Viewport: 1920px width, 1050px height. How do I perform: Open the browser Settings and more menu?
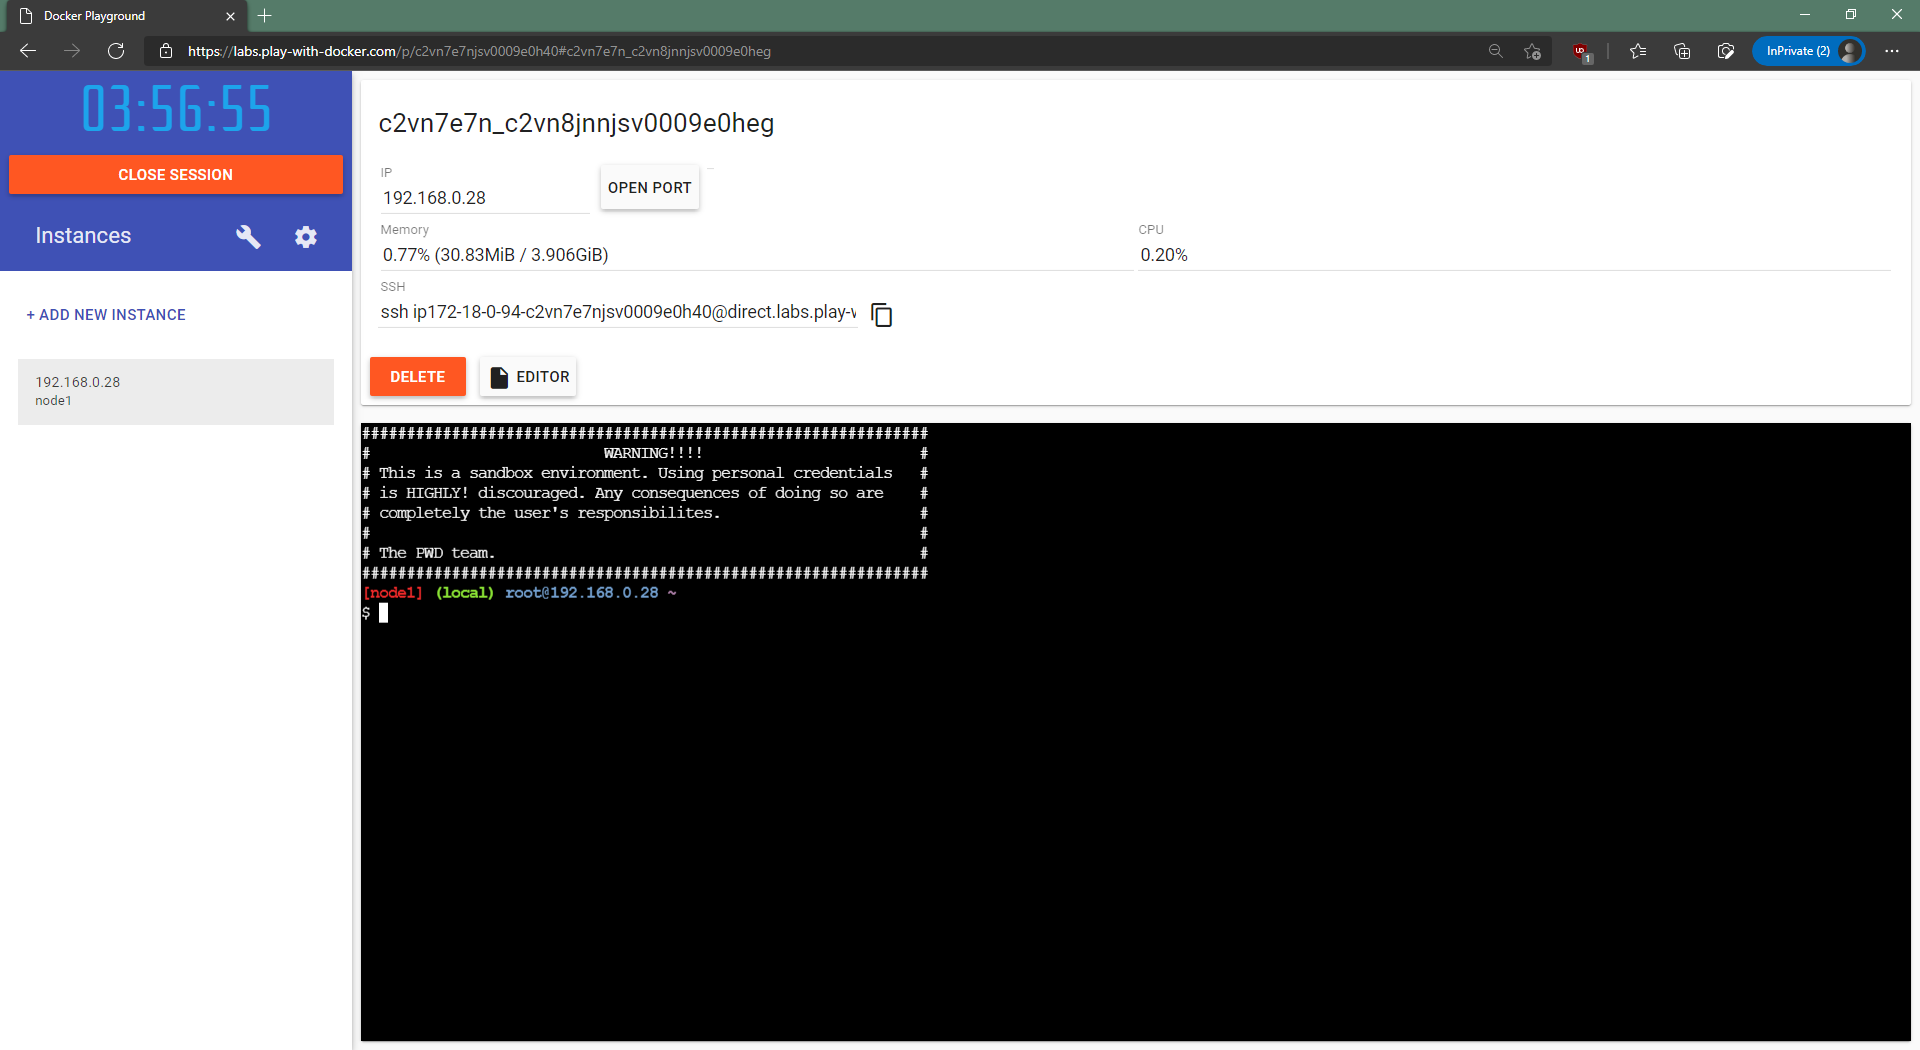(x=1892, y=51)
